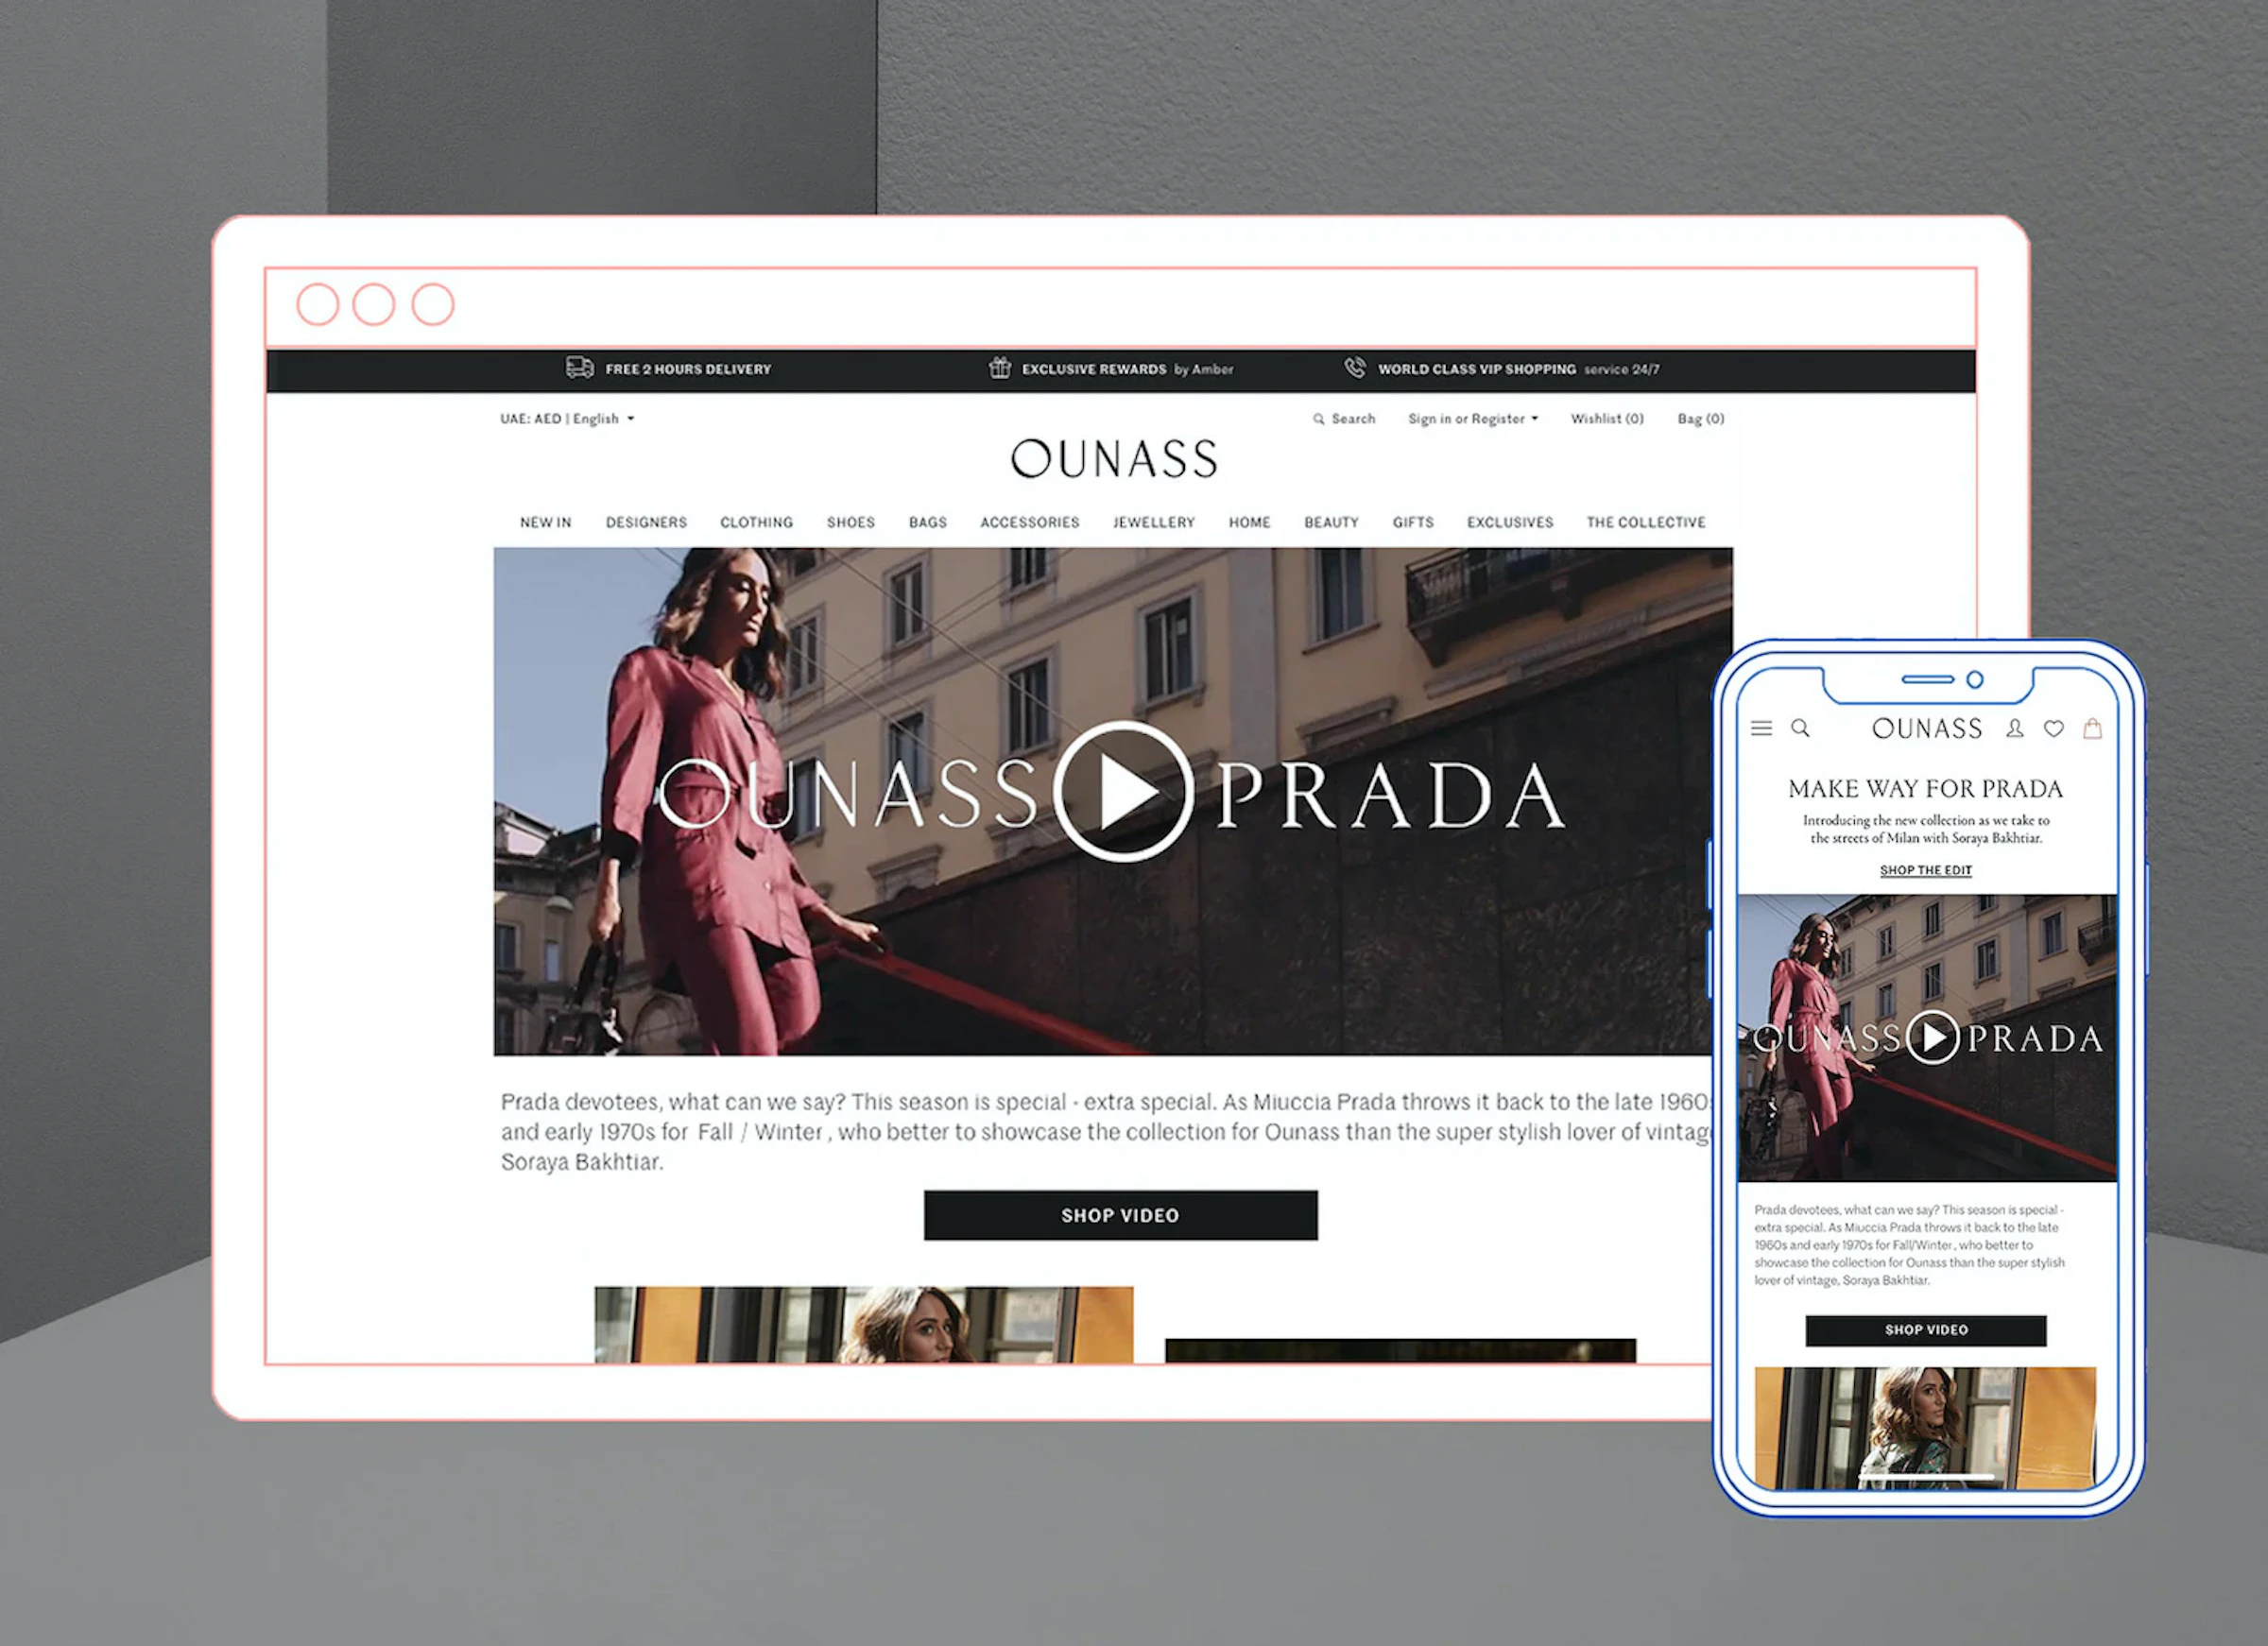This screenshot has height=1646, width=2268.
Task: Click the dark image thumbnail beside portrait
Action: click(1400, 1350)
